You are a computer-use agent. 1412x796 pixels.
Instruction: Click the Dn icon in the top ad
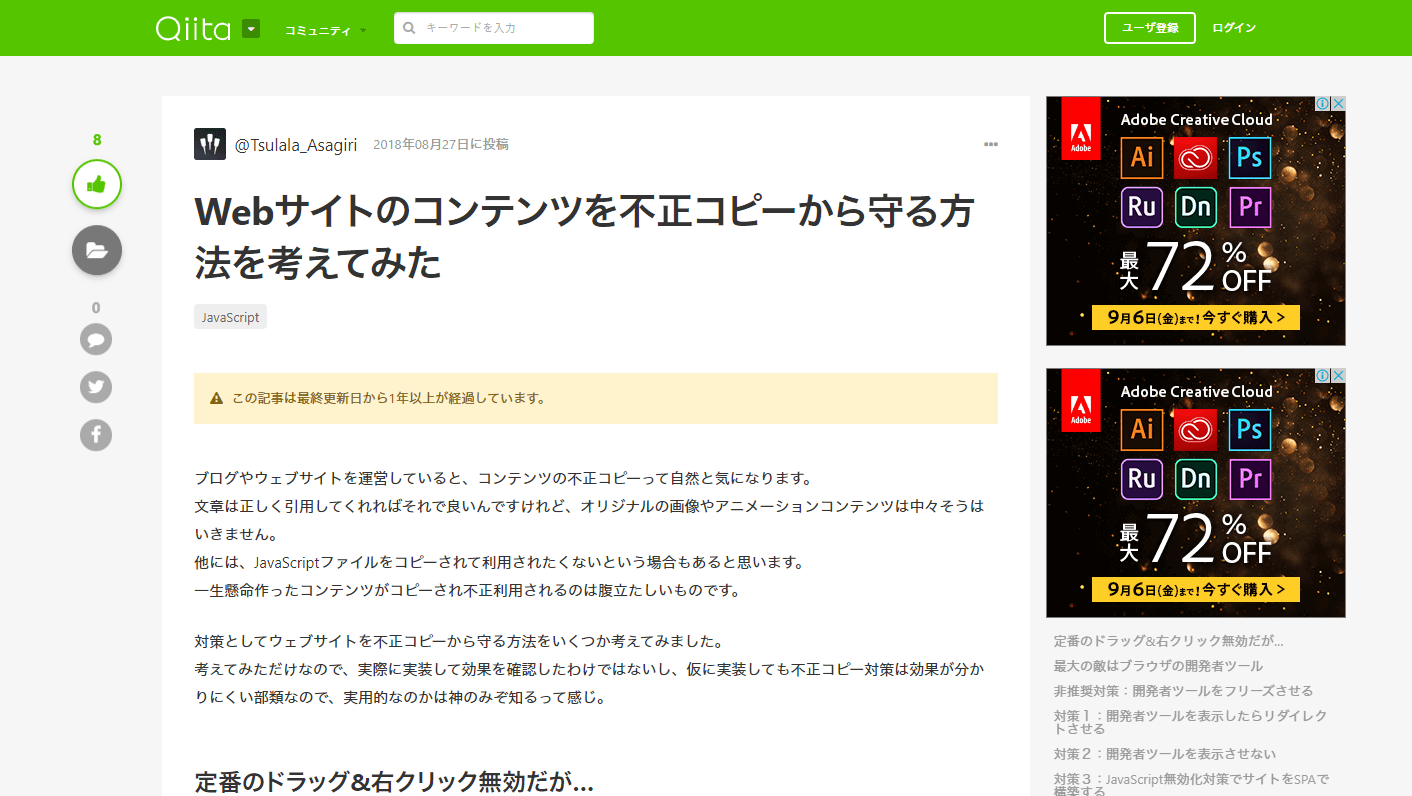click(1196, 207)
